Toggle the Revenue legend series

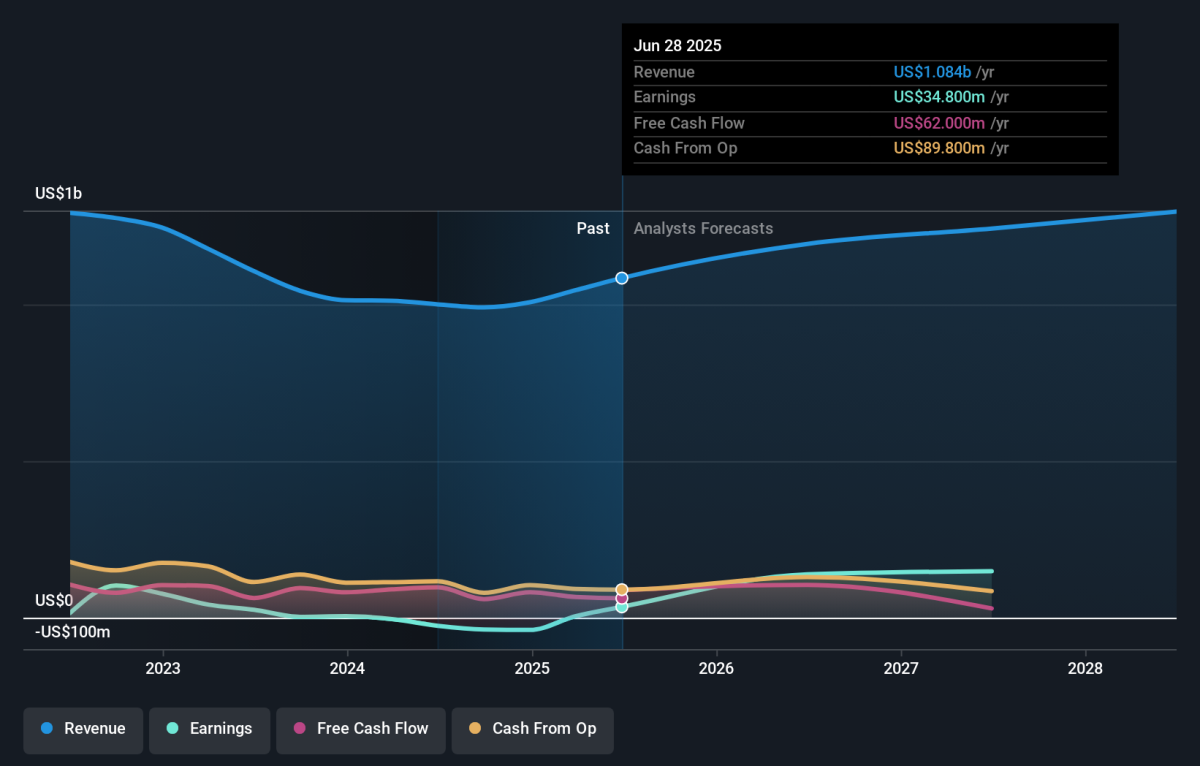84,729
